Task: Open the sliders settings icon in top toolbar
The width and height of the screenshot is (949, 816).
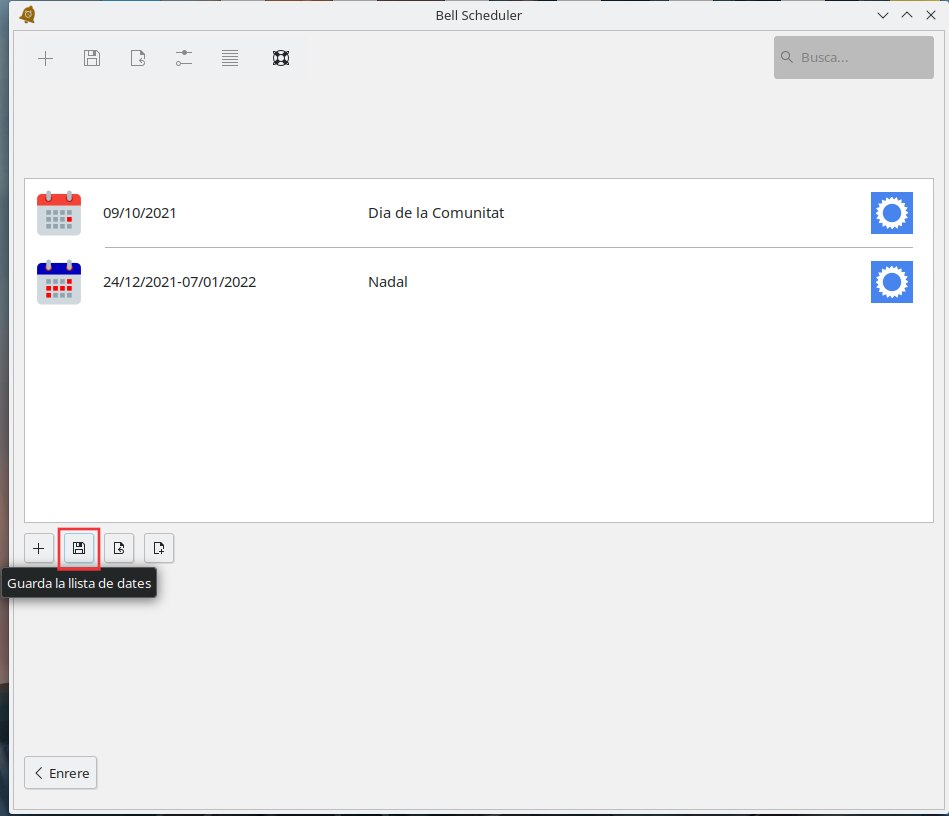Action: [184, 58]
